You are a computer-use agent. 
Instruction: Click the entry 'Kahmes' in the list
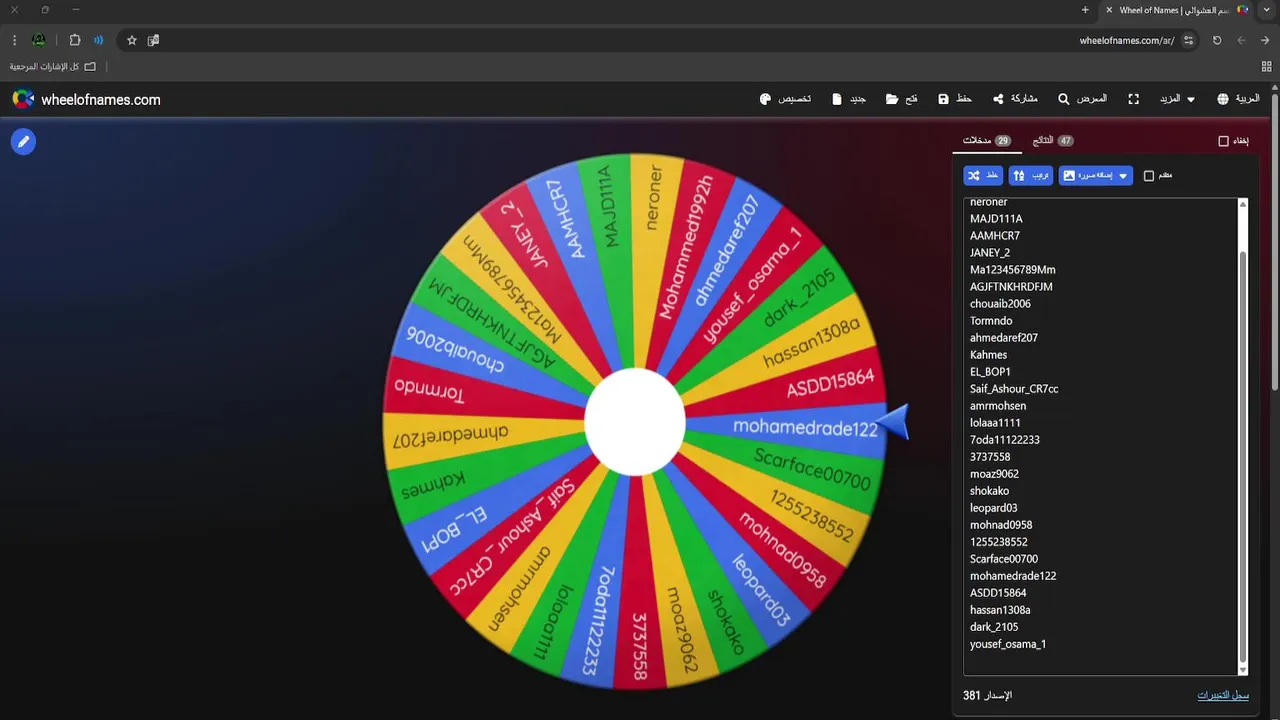coord(988,355)
